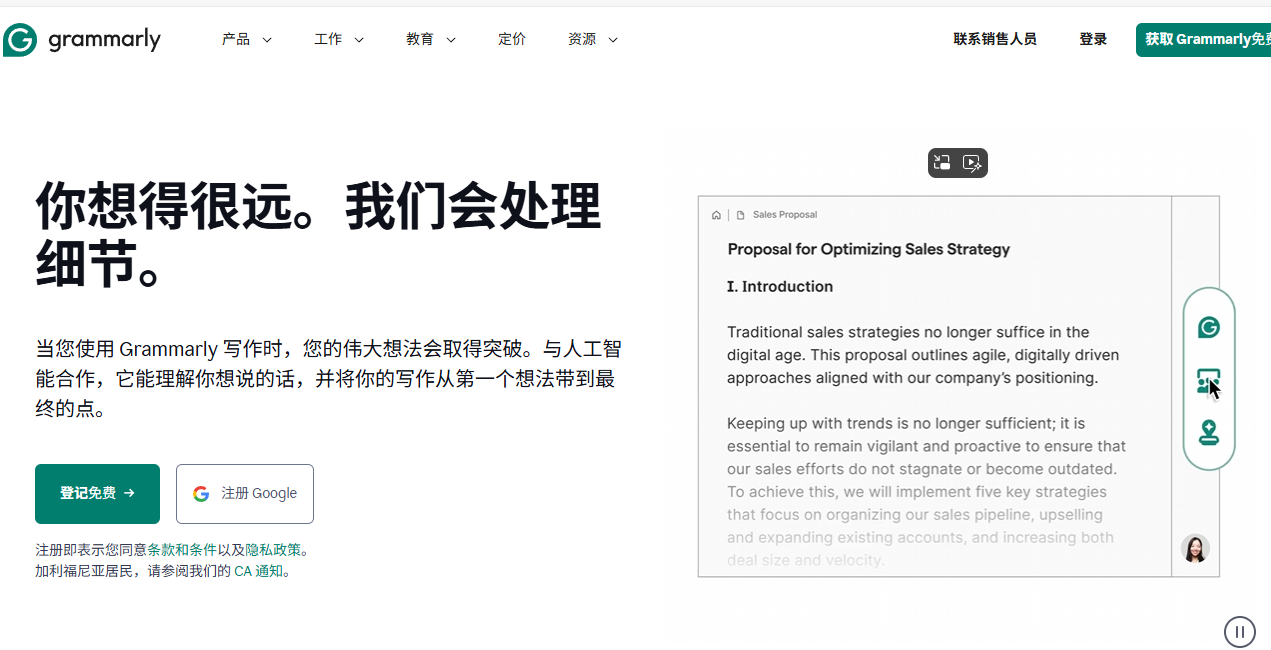Screen dimensions: 1271x650
Task: Click the 登记免费 sign-up button
Action: click(x=97, y=494)
